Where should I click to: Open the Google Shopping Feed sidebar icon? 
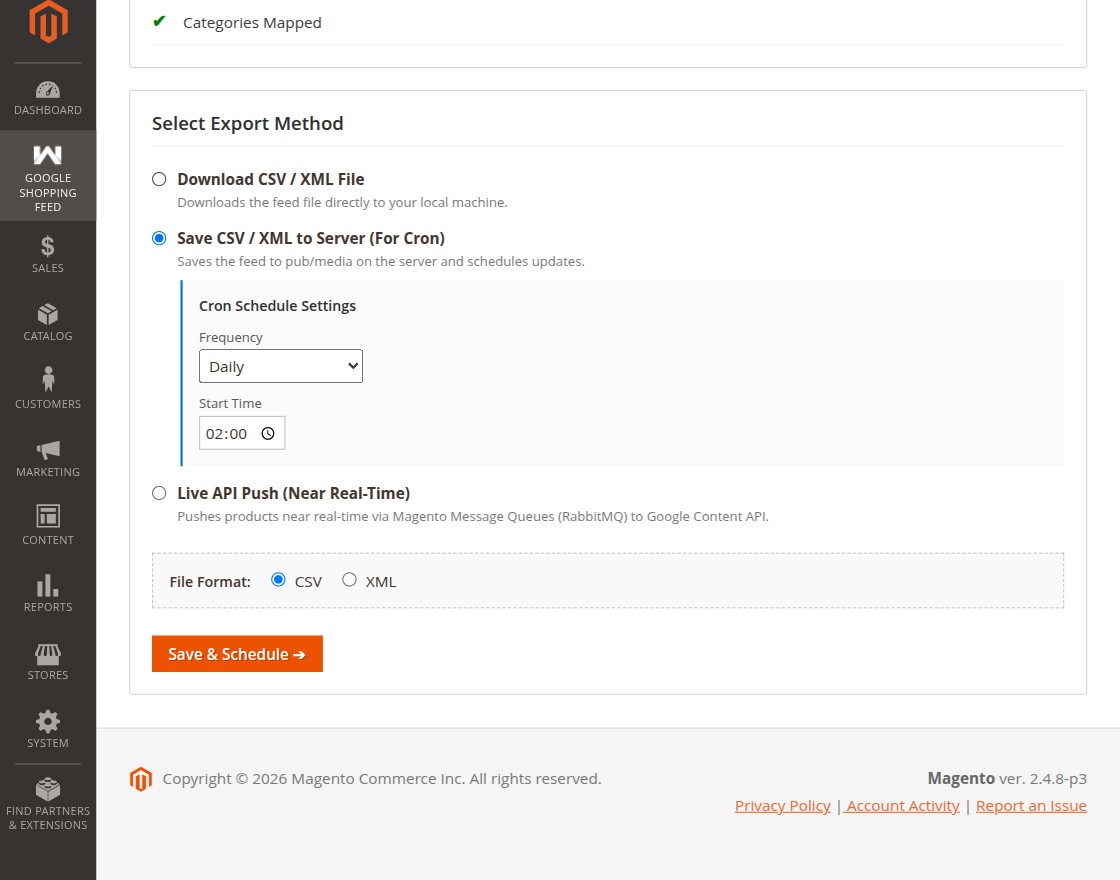pos(48,154)
